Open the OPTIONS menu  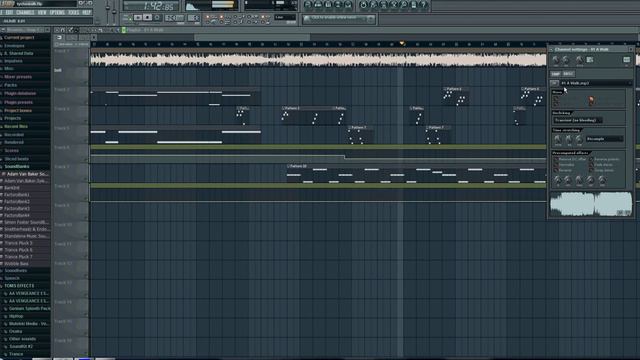57,13
